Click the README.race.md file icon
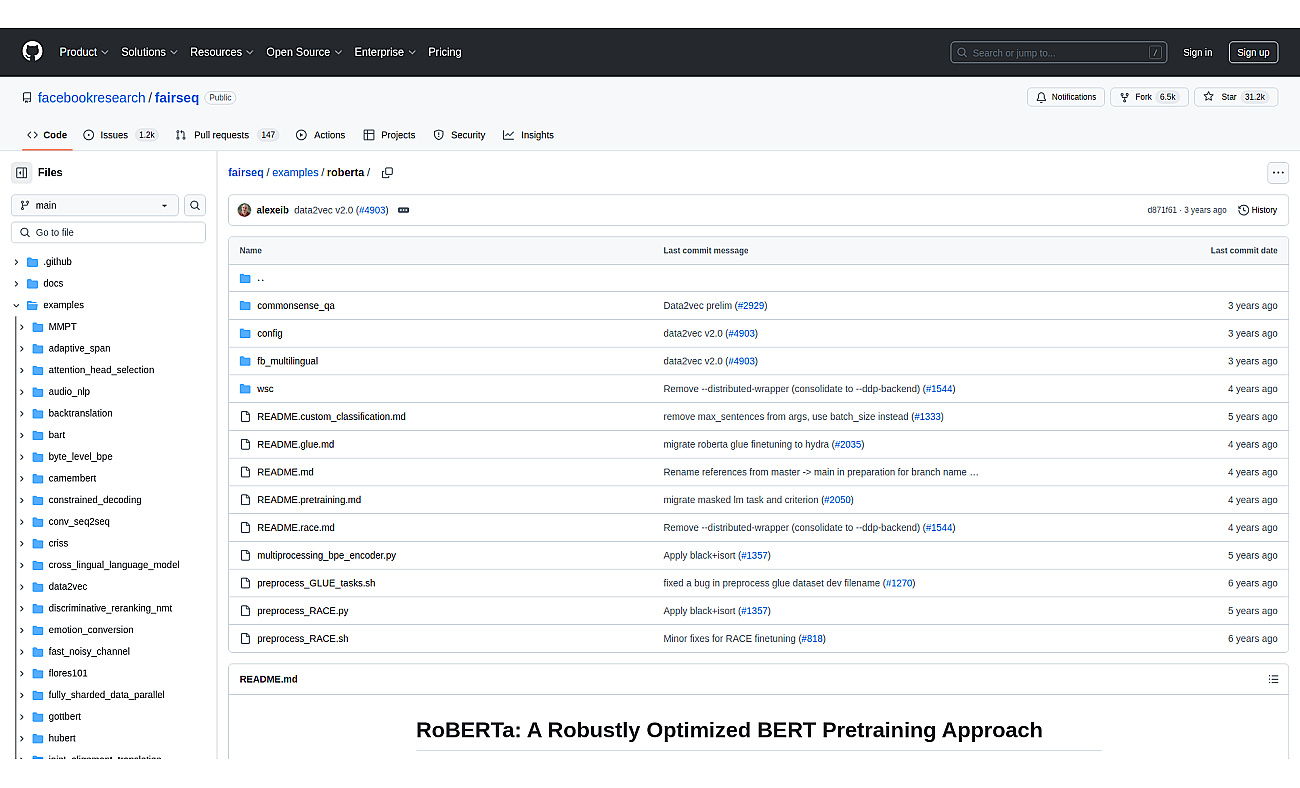The width and height of the screenshot is (1300, 788). pos(245,527)
